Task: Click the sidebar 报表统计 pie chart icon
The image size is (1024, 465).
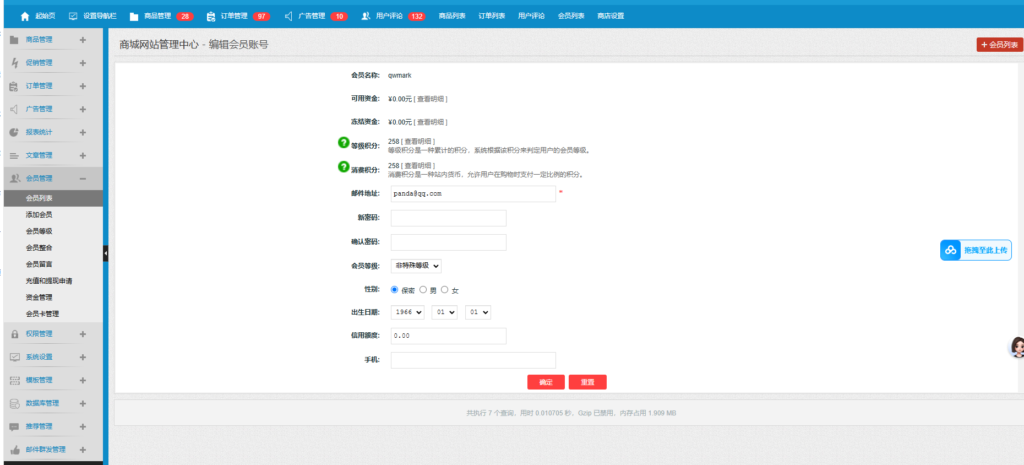Action: pos(14,132)
